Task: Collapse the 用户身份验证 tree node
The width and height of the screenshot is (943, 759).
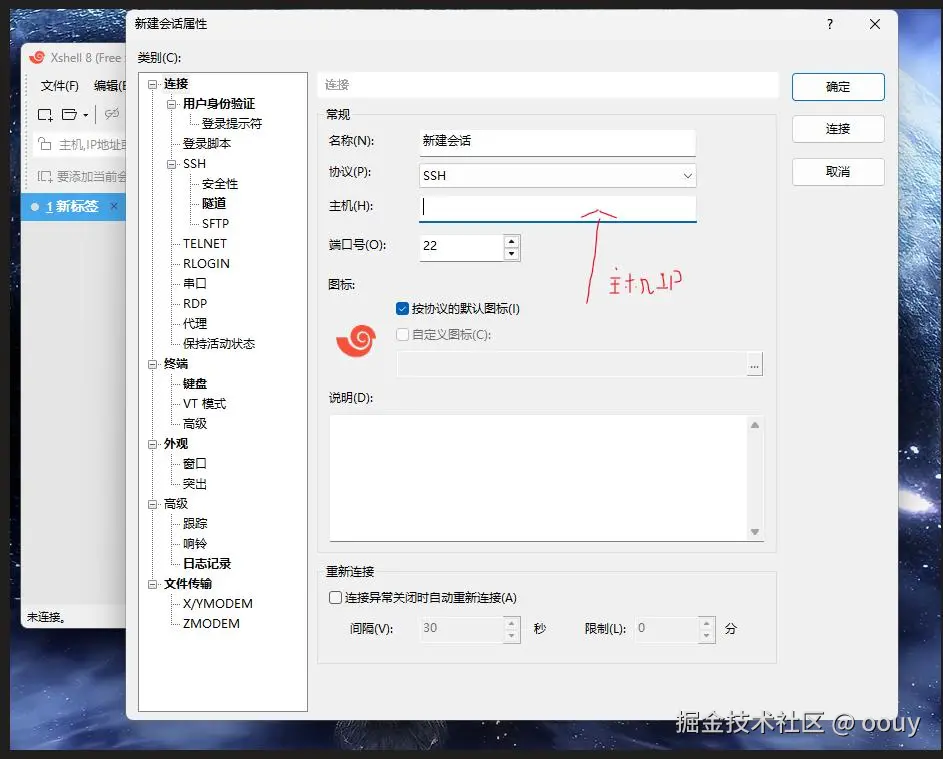Action: (172, 104)
